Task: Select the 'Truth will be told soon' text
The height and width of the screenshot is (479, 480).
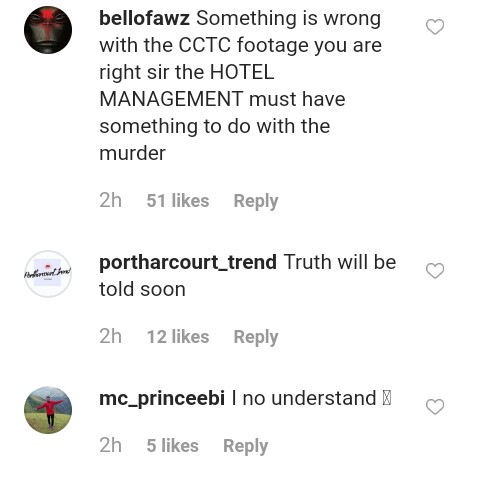Action: point(248,275)
